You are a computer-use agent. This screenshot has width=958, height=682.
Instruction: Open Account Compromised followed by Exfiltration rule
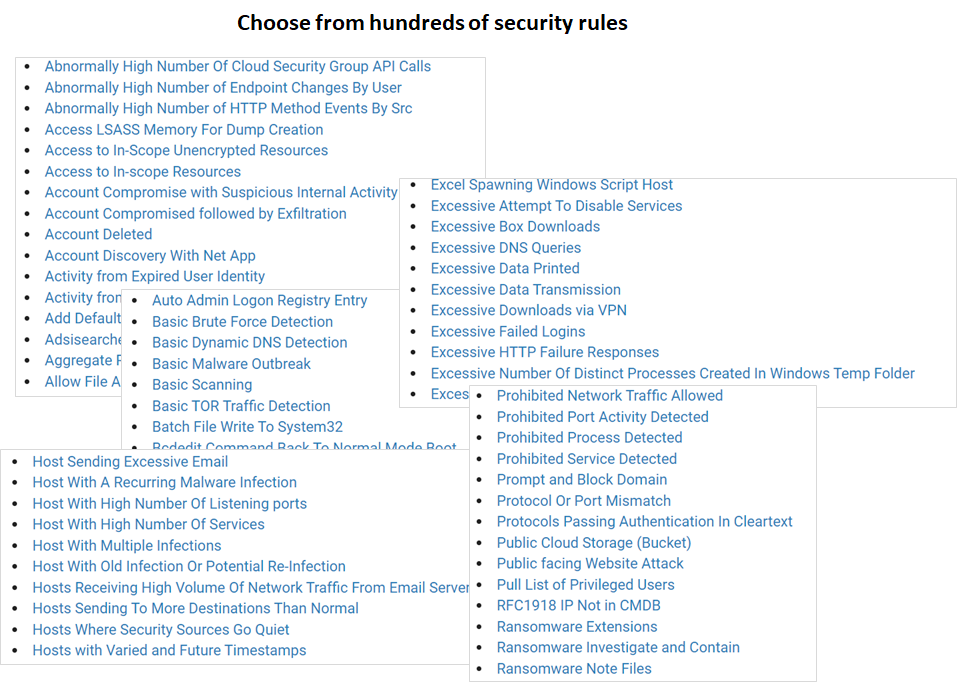pyautogui.click(x=195, y=214)
